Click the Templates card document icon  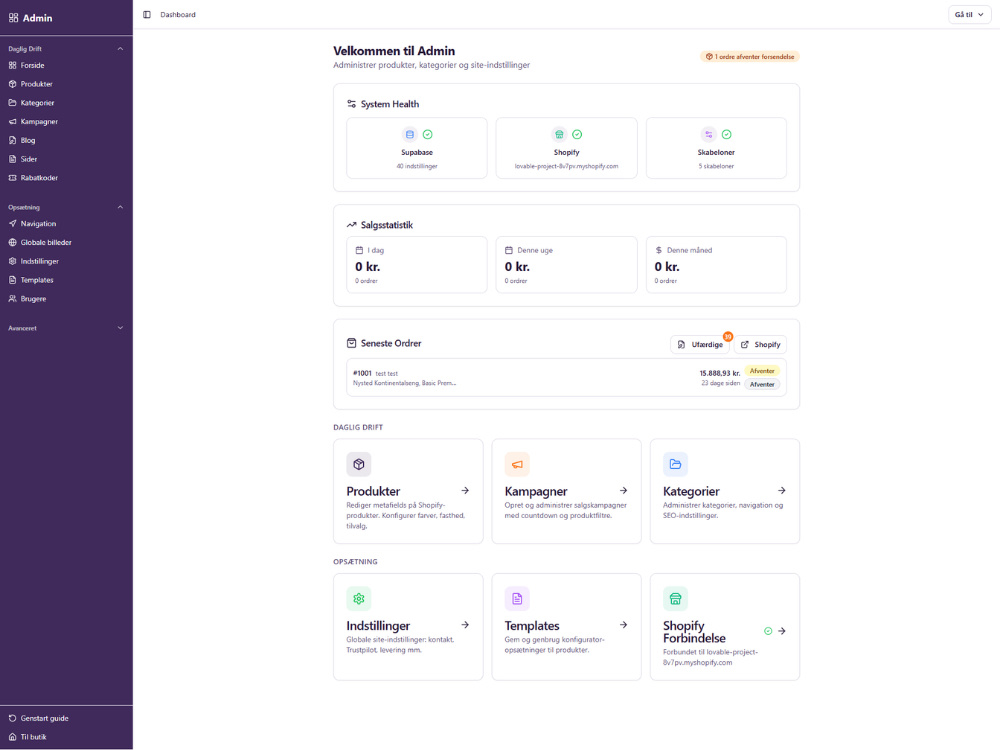[517, 599]
